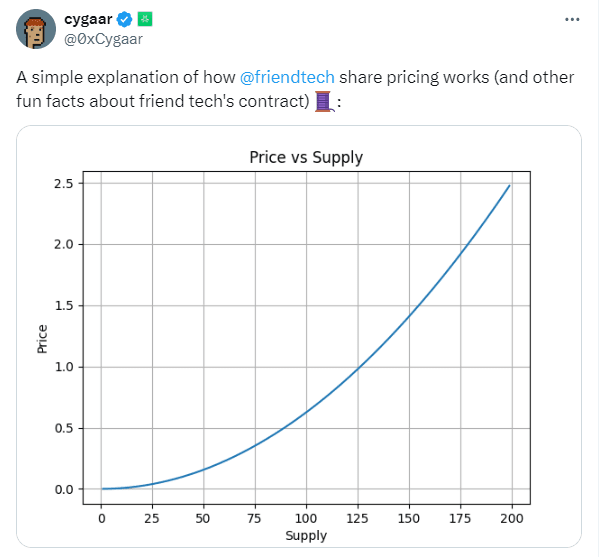Click the green affiliate badge beside cygaar
Viewport: 603px width, 557px height.
point(144,19)
